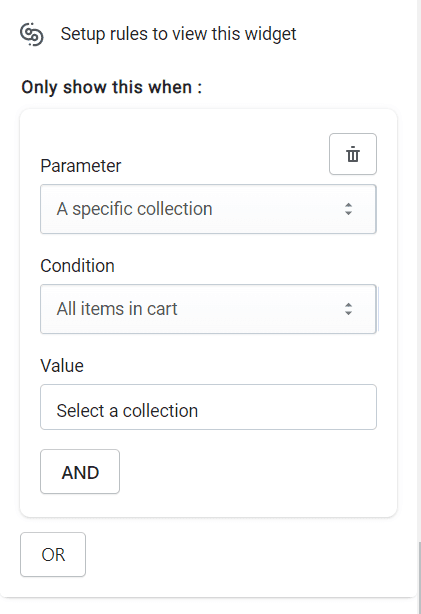Click the Value field label

(62, 366)
